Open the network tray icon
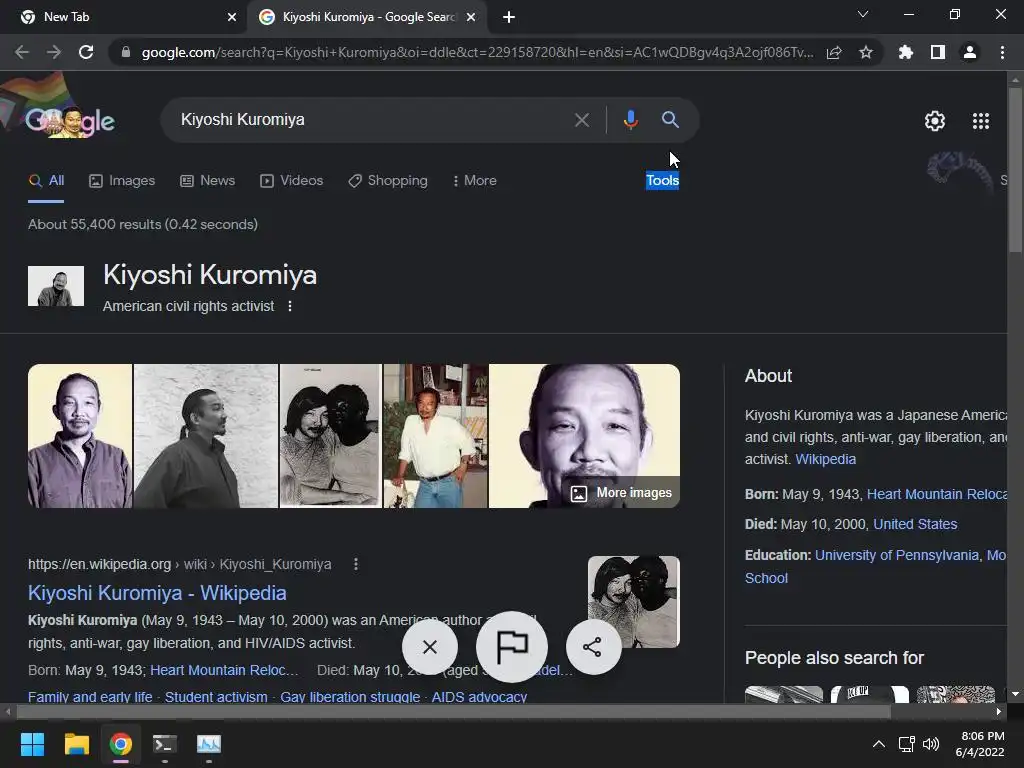1024x768 pixels. 906,744
